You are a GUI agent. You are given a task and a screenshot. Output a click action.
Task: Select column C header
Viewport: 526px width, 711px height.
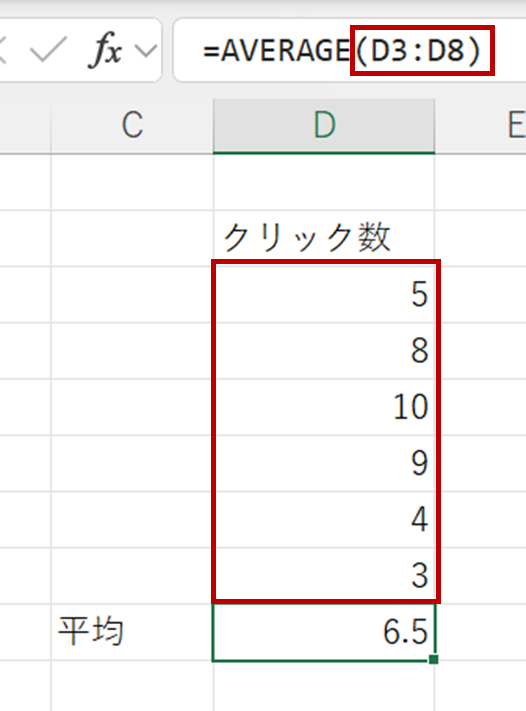coord(132,126)
